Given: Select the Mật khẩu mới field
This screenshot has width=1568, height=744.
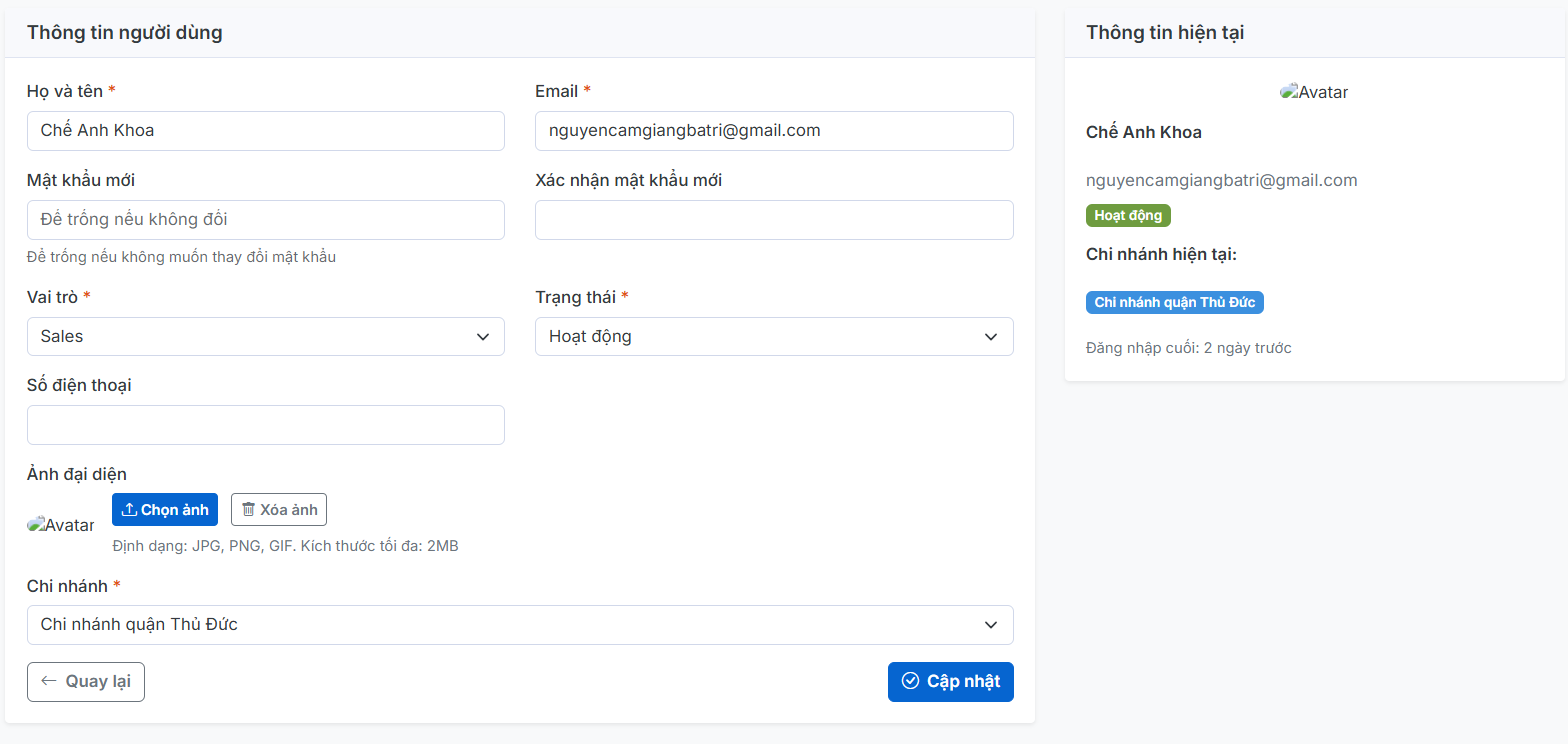Looking at the screenshot, I should [265, 220].
